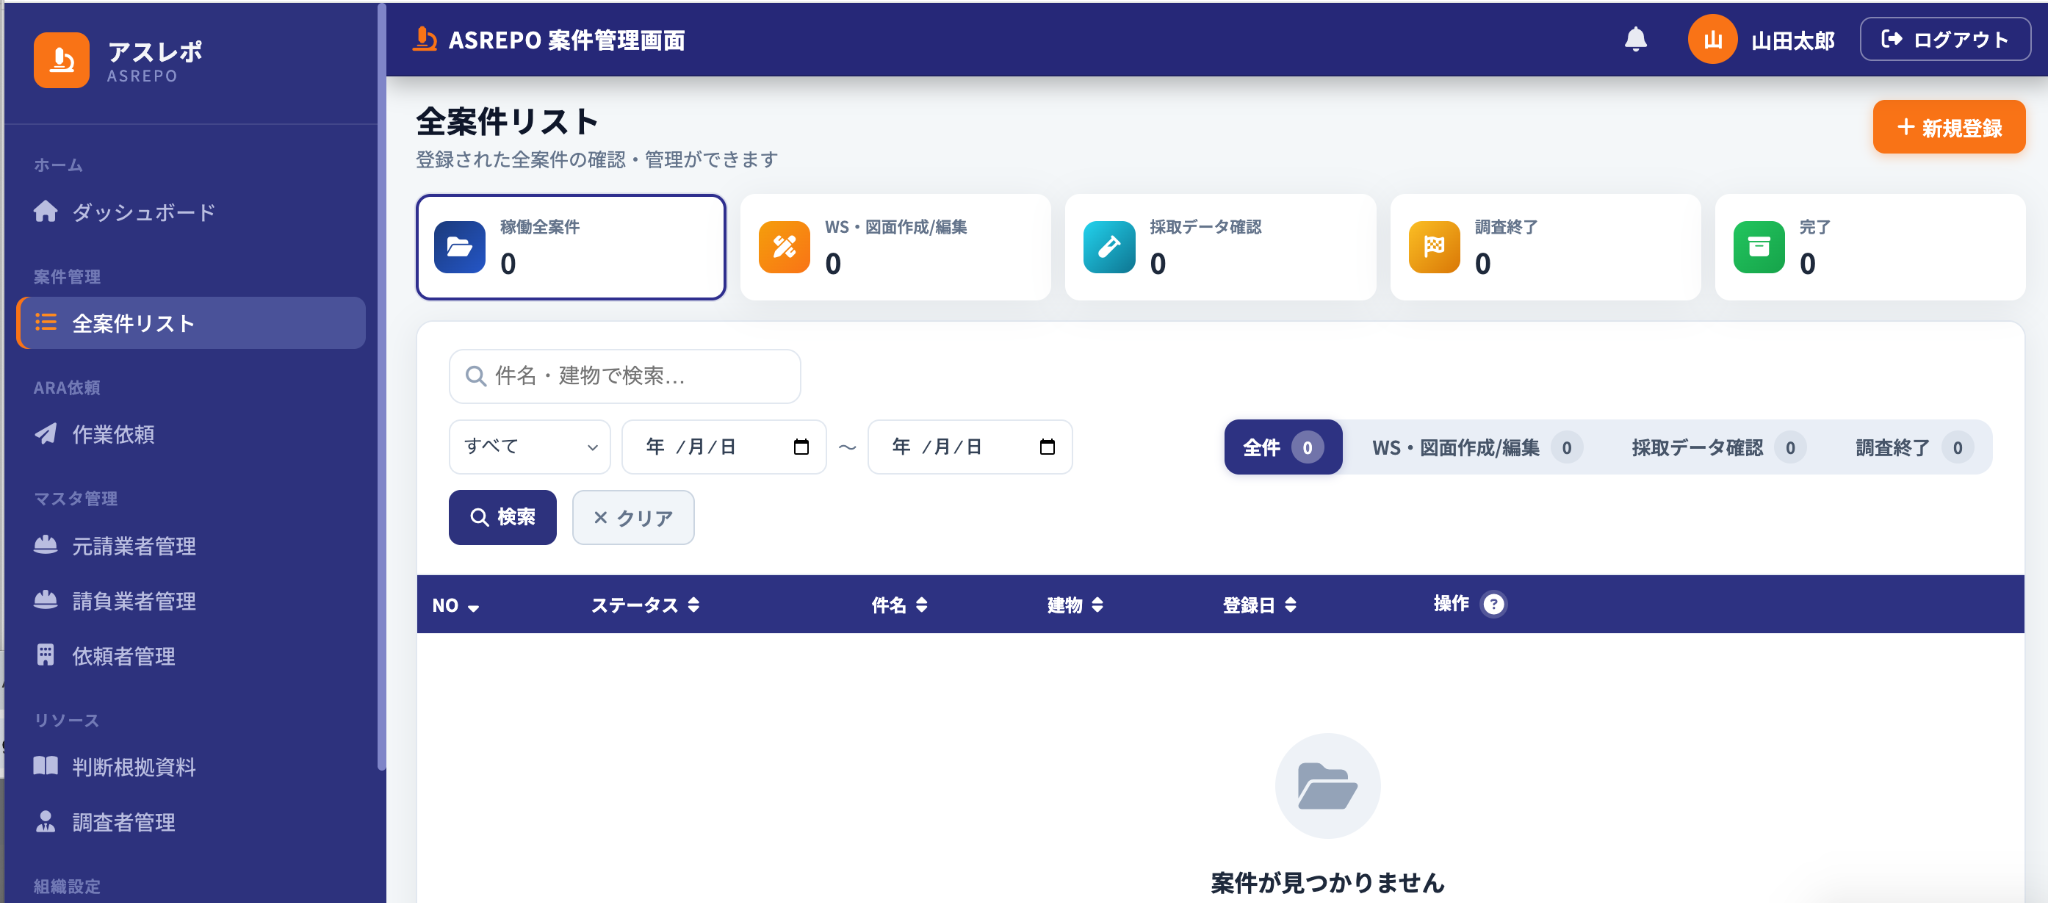Click the ASREPO microscope logo in sidebar
2048x903 pixels.
click(x=62, y=60)
